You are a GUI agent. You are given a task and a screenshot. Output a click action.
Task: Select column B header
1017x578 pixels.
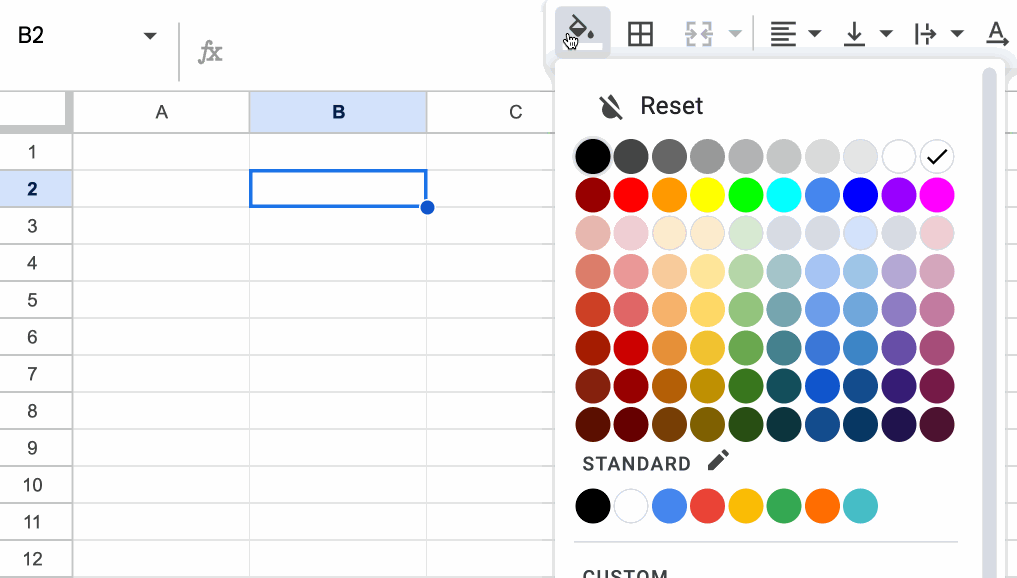tap(338, 112)
